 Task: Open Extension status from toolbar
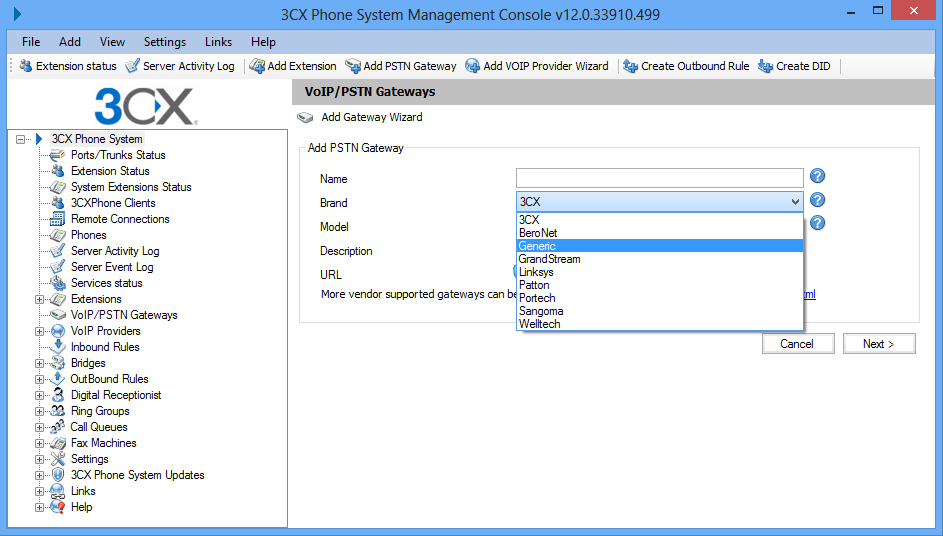(x=67, y=66)
